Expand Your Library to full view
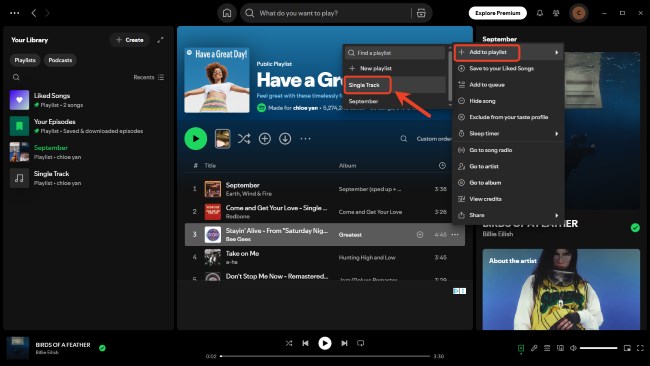The width and height of the screenshot is (650, 366). [x=160, y=40]
